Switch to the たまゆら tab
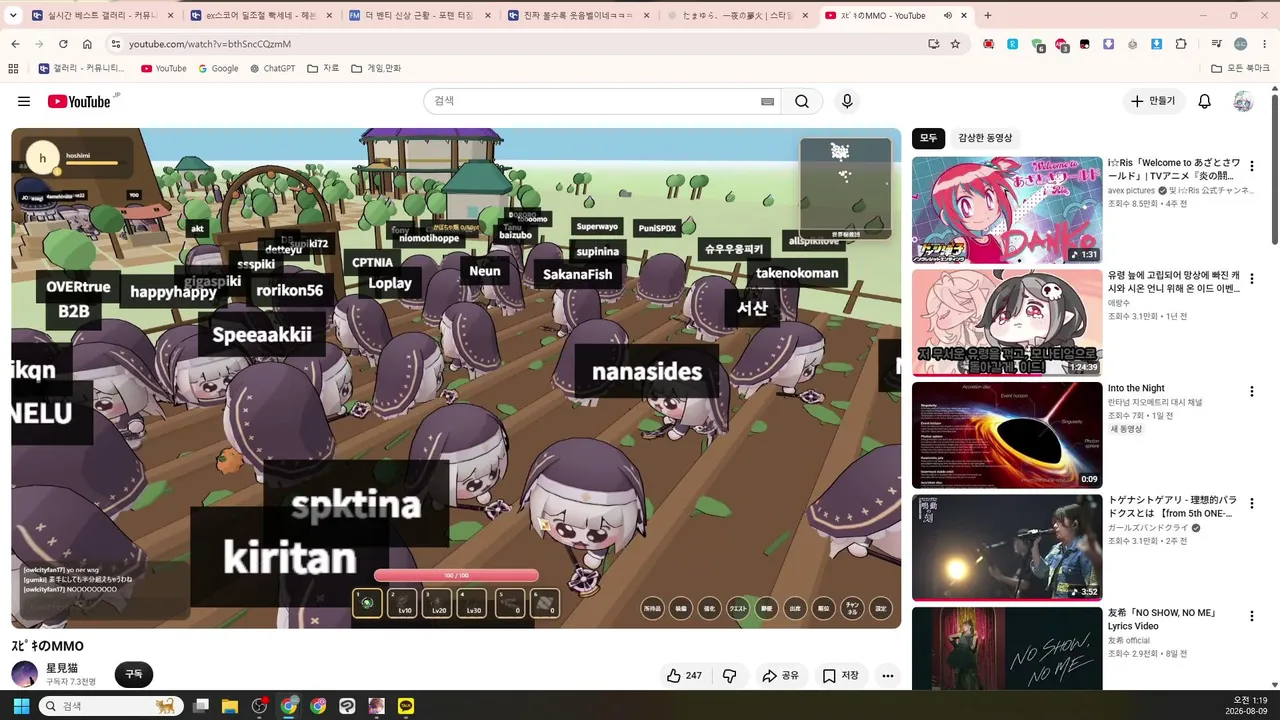This screenshot has height=720, width=1280. tap(737, 16)
